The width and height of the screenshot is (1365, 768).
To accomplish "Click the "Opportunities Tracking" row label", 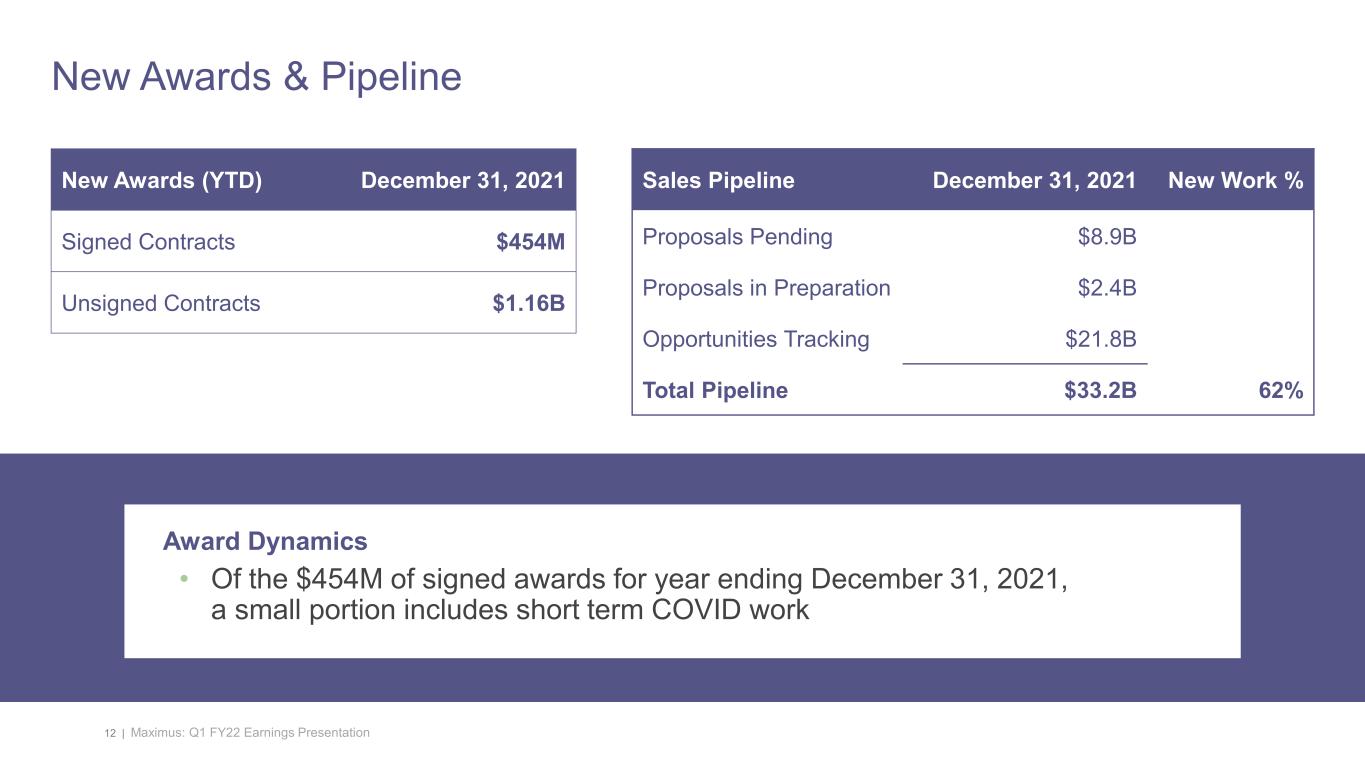I will (755, 339).
